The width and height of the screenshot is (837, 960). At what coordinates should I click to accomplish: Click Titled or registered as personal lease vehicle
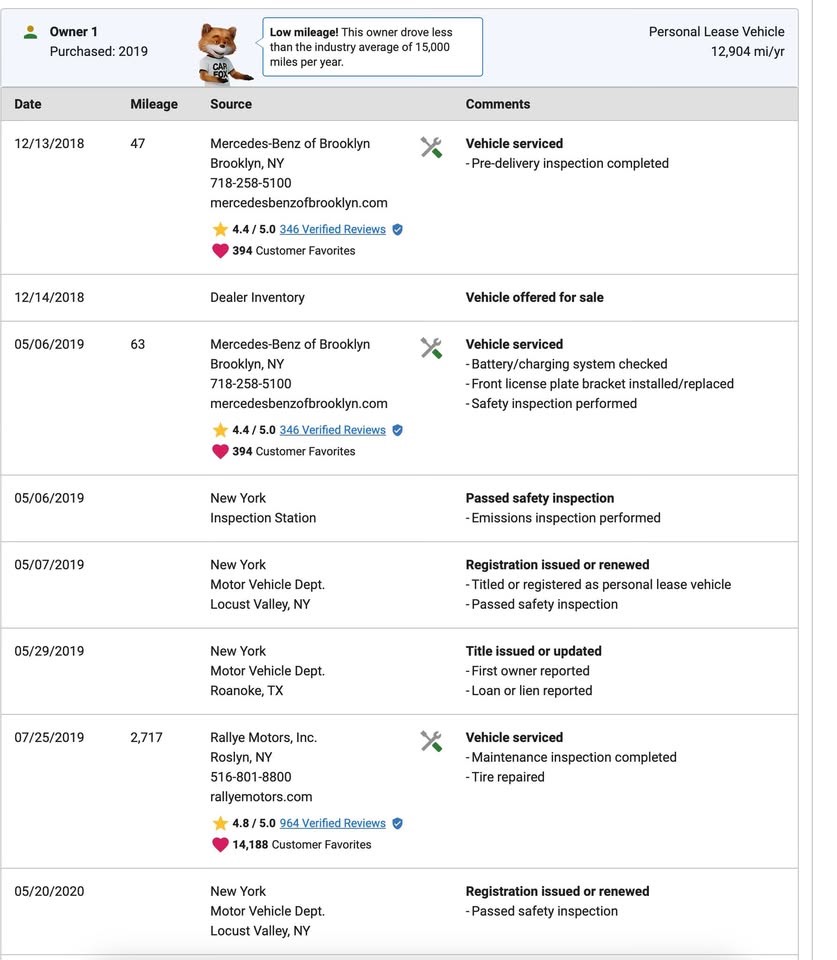(x=598, y=585)
